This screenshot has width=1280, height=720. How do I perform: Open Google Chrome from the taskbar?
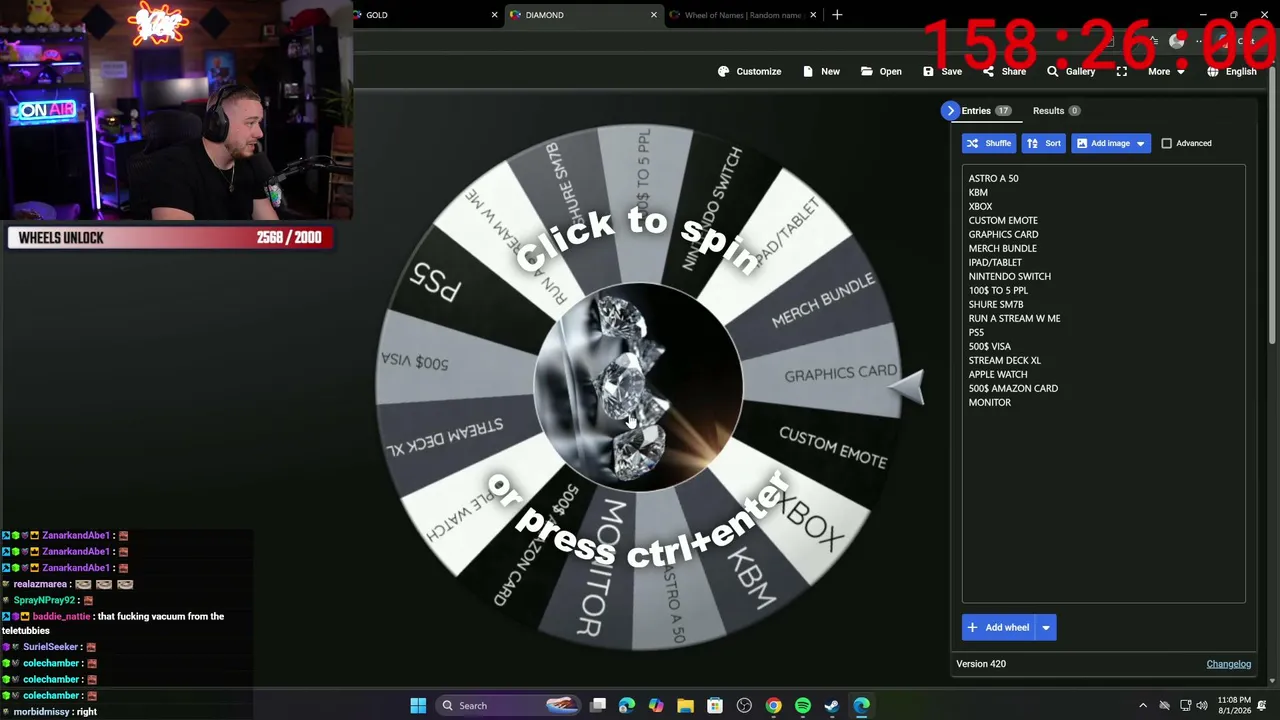click(773, 706)
